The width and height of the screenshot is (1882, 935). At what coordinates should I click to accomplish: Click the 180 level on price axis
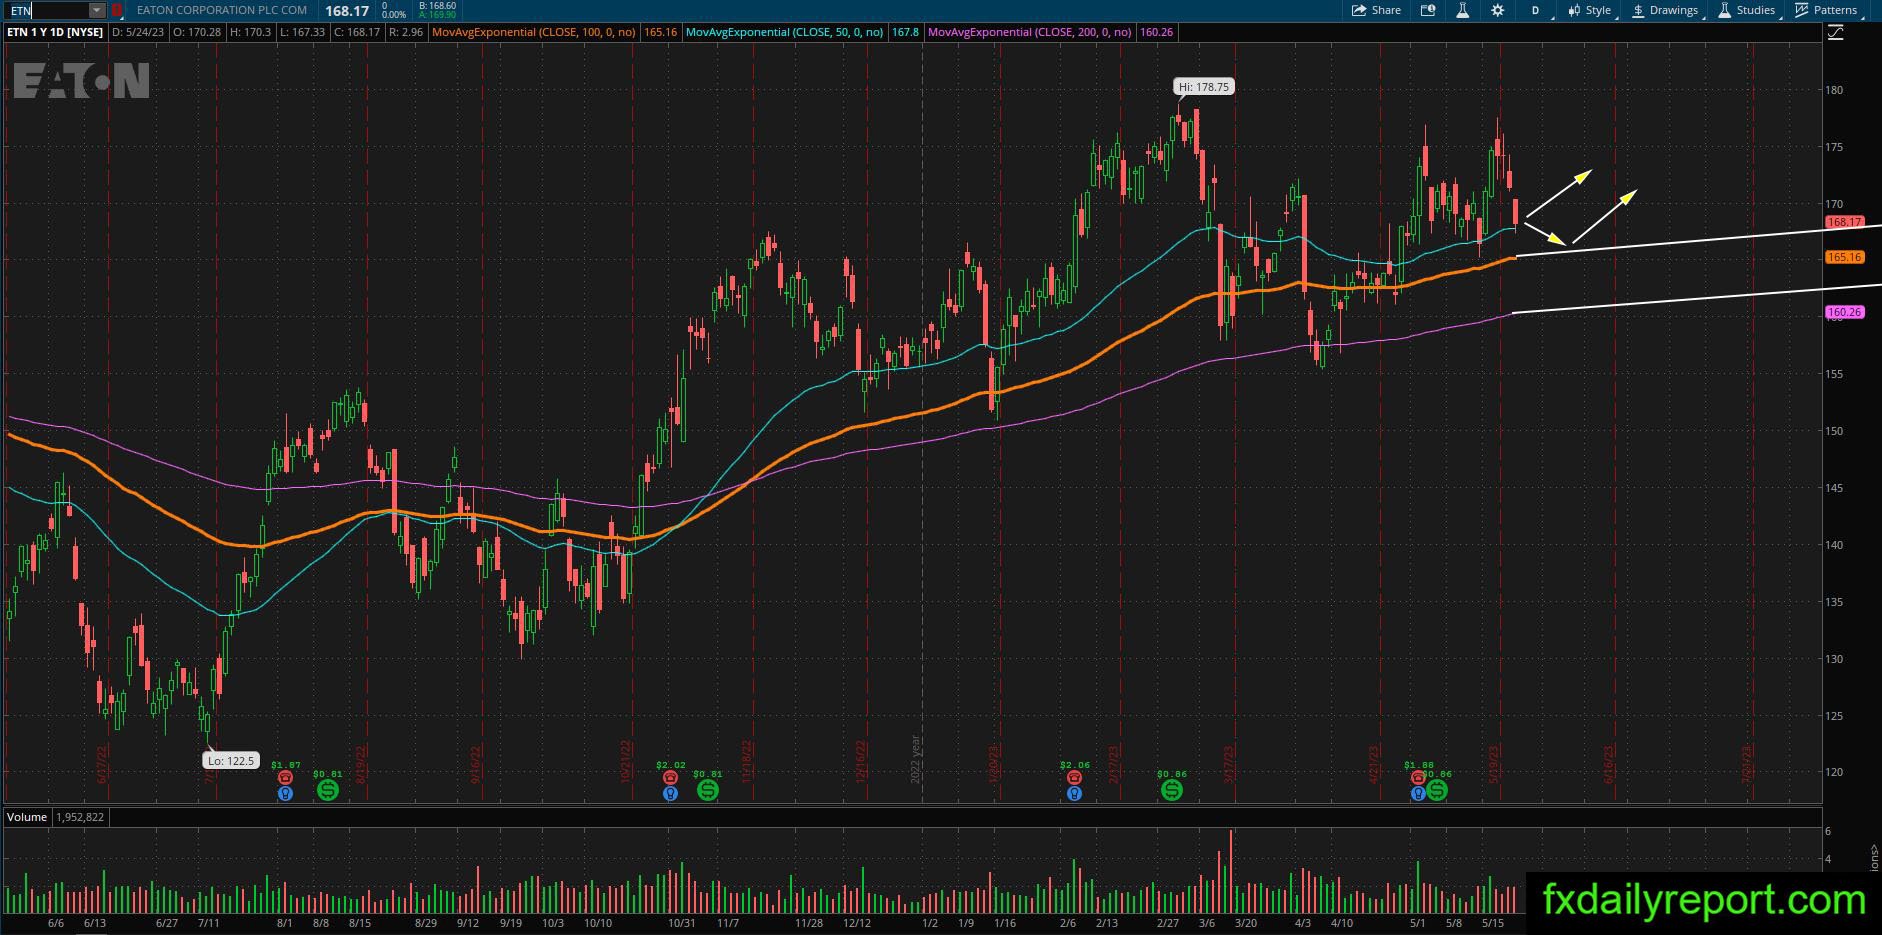click(x=1834, y=90)
